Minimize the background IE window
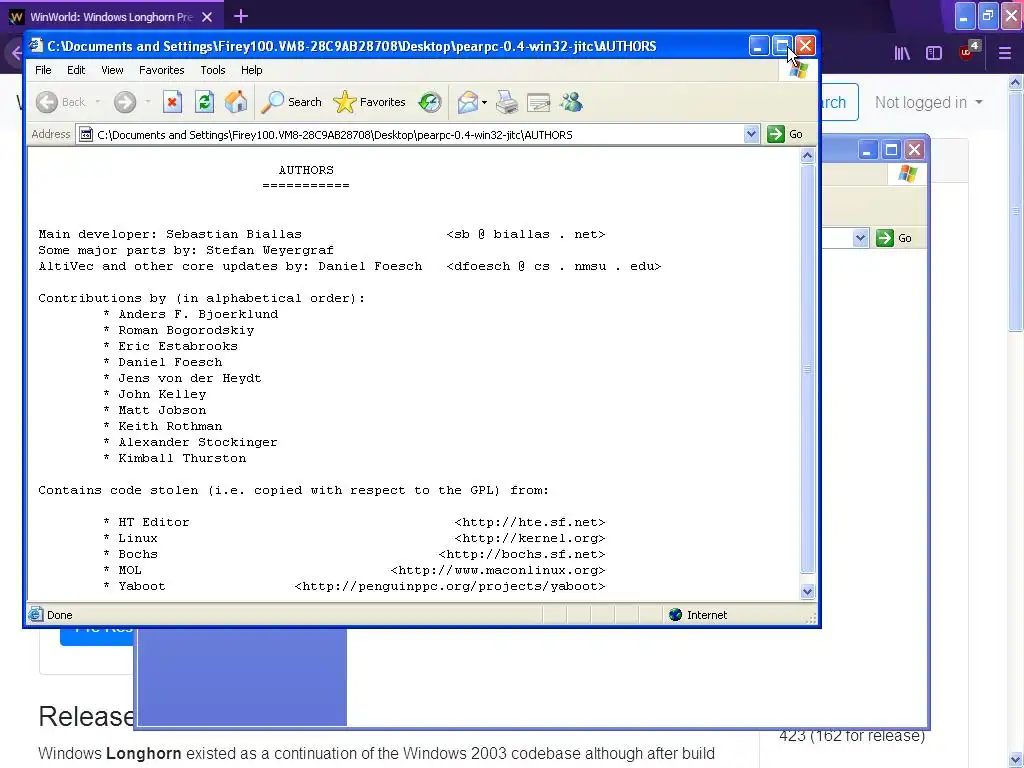Viewport: 1024px width, 768px height. tap(867, 150)
